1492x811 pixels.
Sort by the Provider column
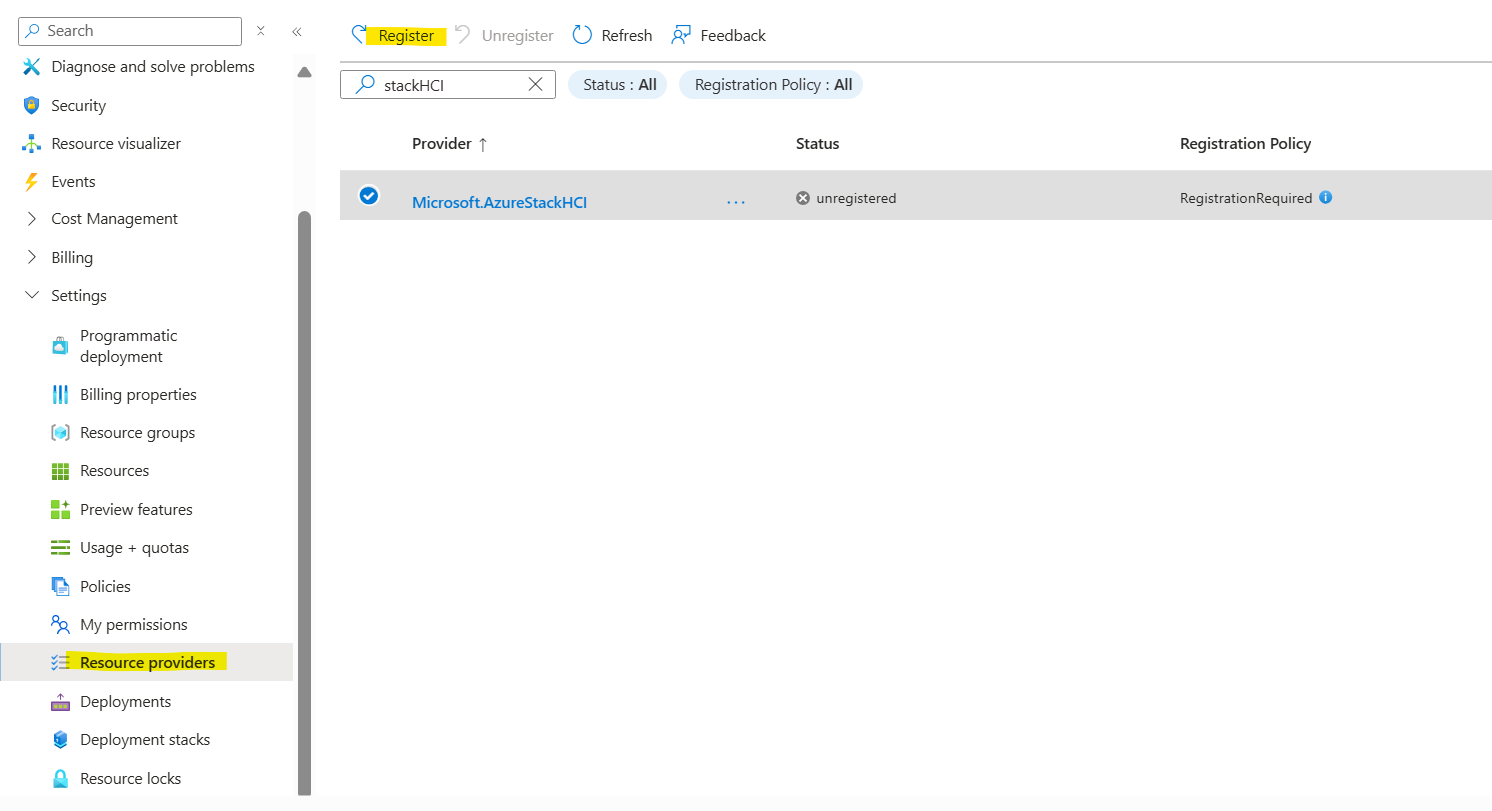[450, 144]
